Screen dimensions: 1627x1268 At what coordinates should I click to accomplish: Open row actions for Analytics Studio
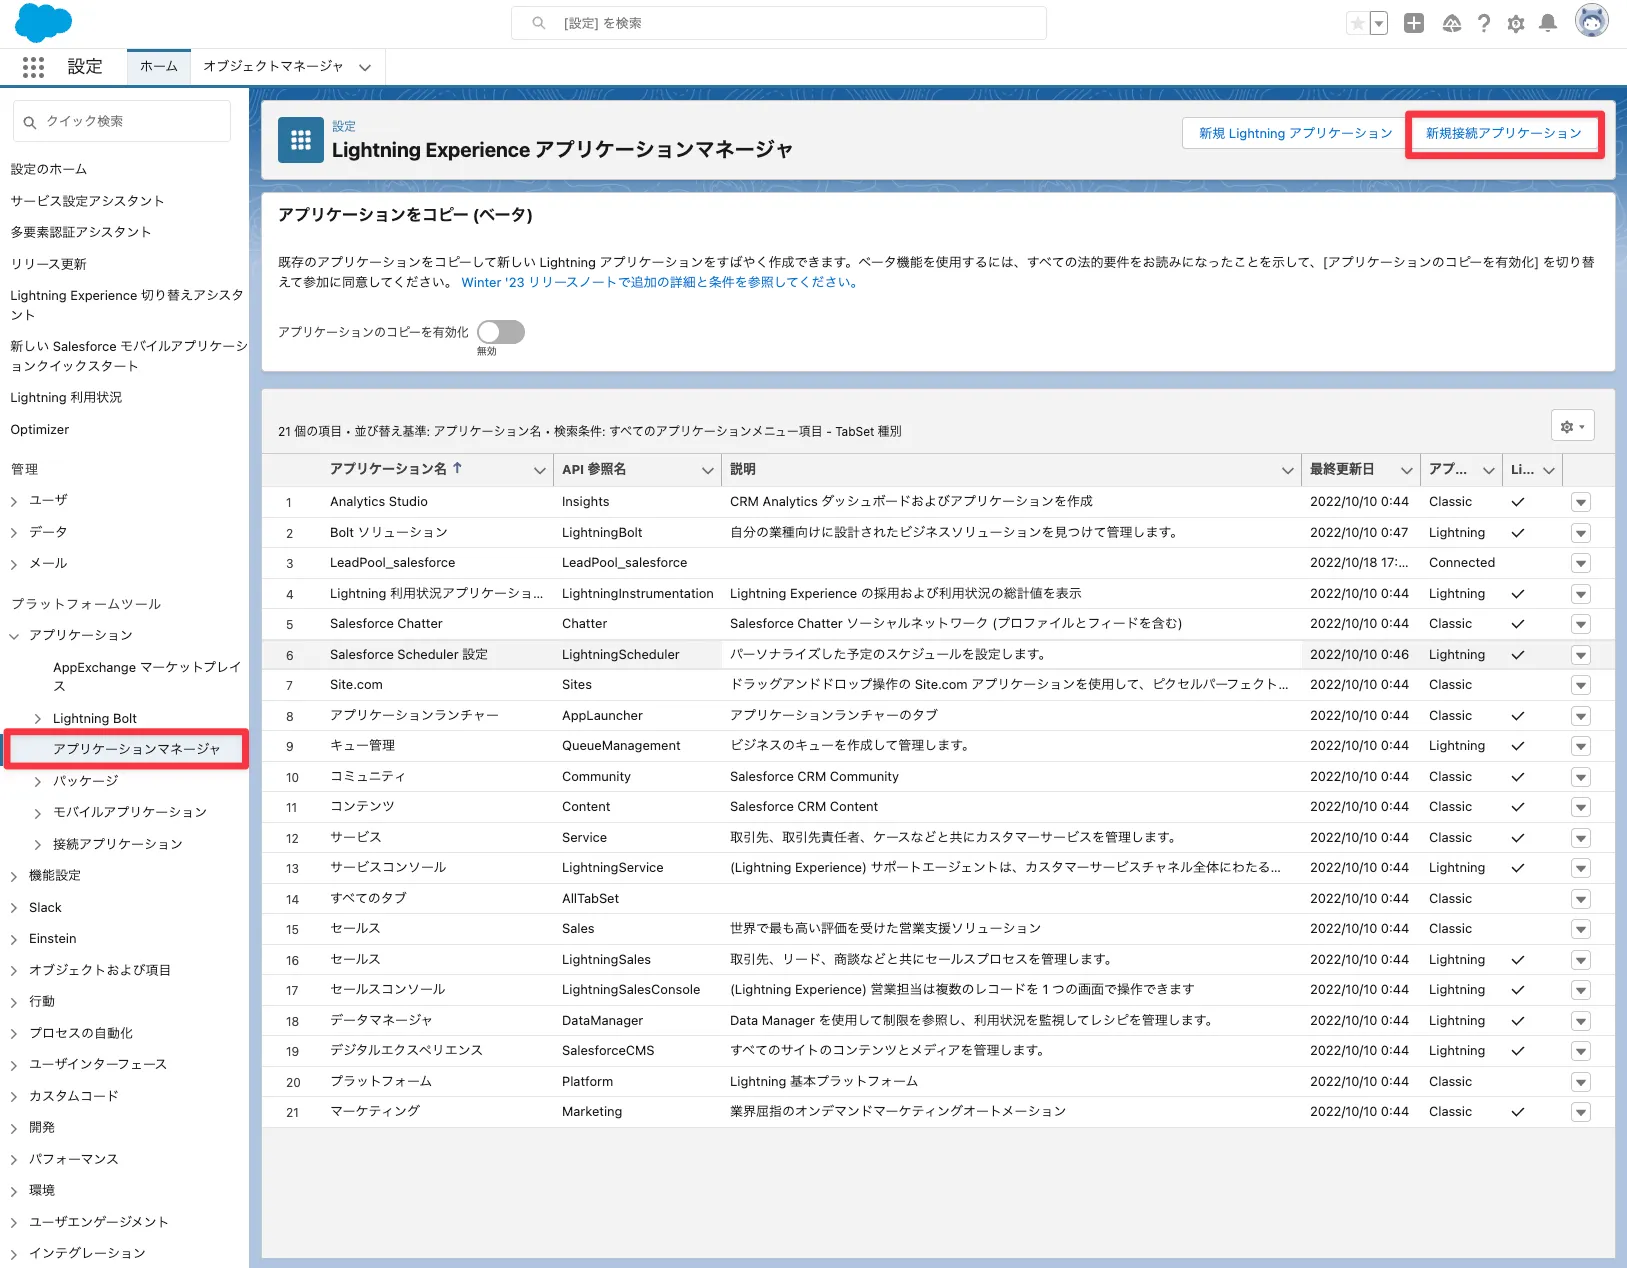(1580, 503)
